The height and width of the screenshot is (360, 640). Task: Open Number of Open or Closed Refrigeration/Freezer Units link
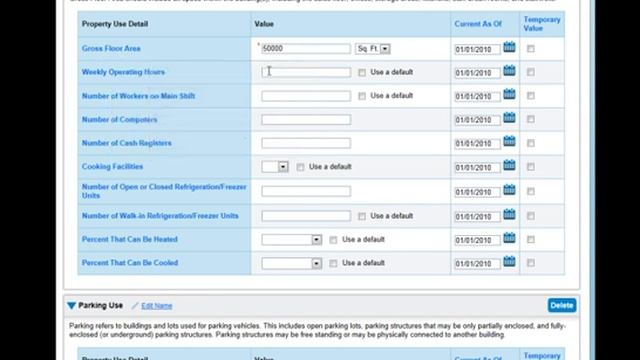(164, 191)
